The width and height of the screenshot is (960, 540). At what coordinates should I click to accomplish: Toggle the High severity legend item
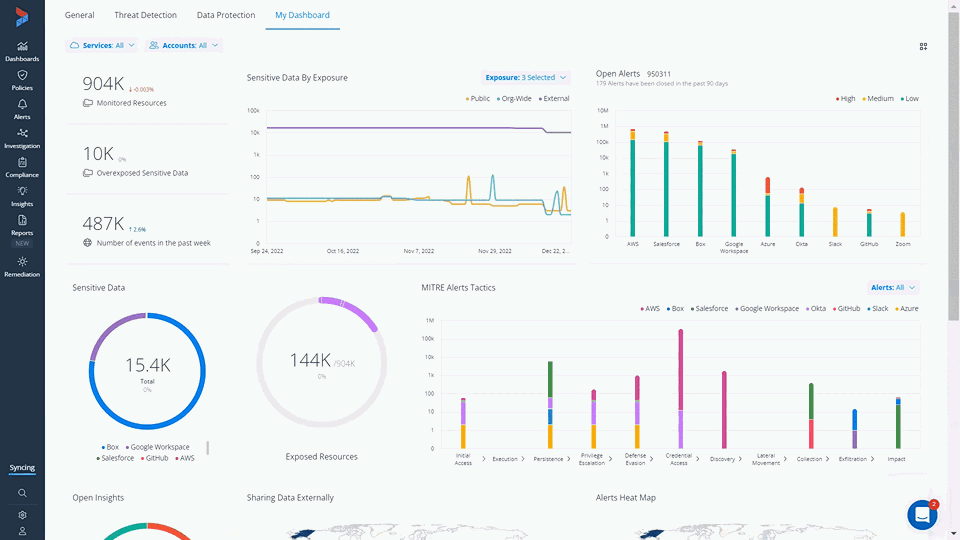click(x=845, y=99)
